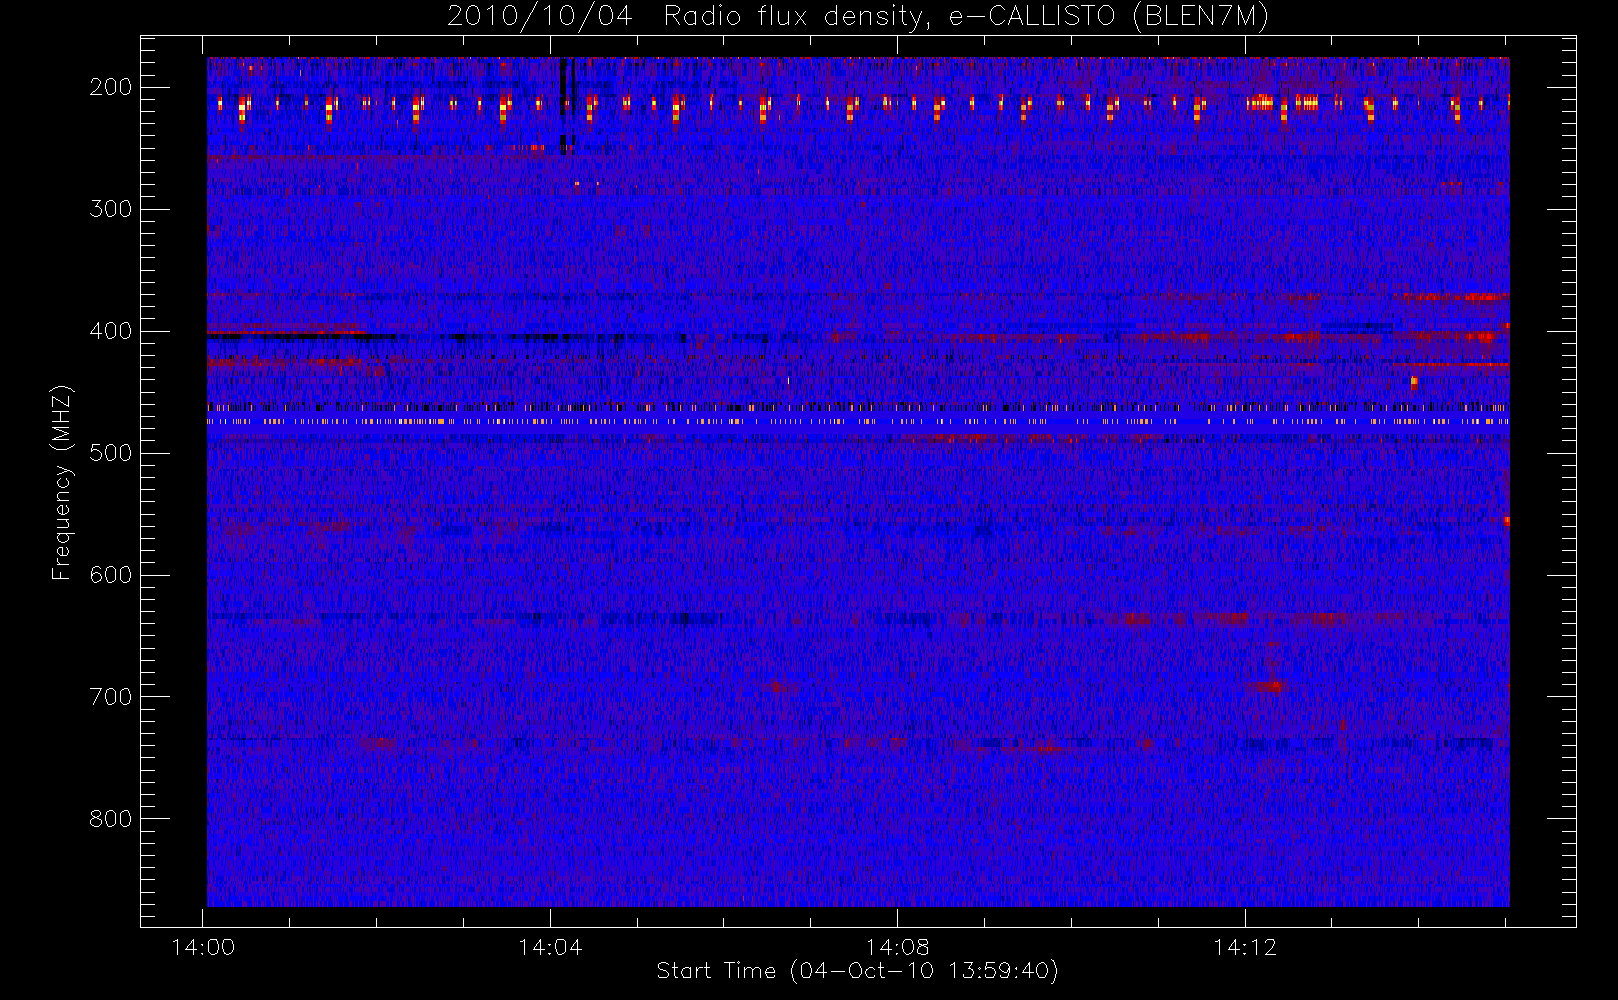Select the 600 frequency tick label

pos(111,575)
